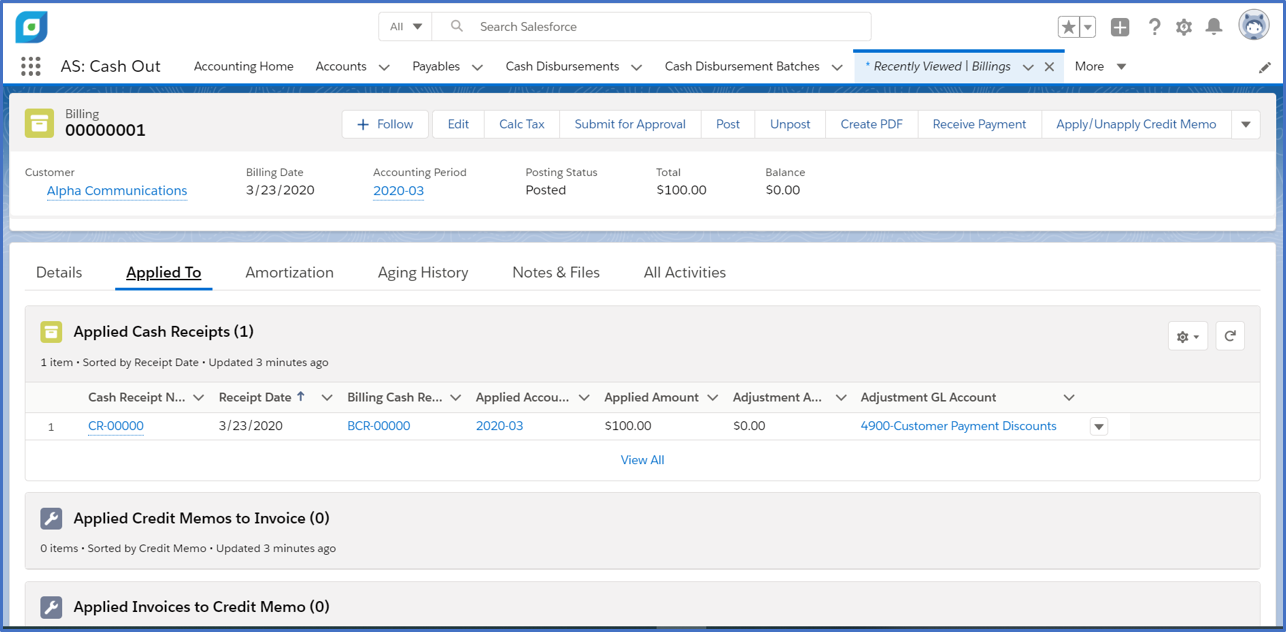
Task: Open the 2020-03 accounting period header link
Action: pos(398,190)
